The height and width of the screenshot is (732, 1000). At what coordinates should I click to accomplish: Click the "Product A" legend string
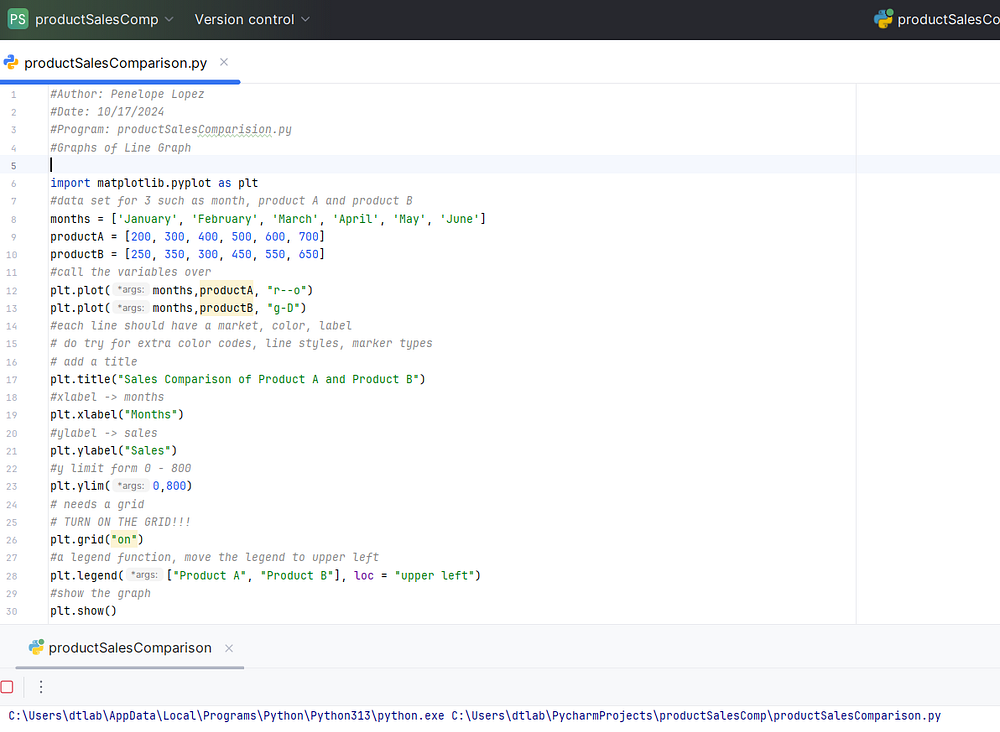coord(210,575)
